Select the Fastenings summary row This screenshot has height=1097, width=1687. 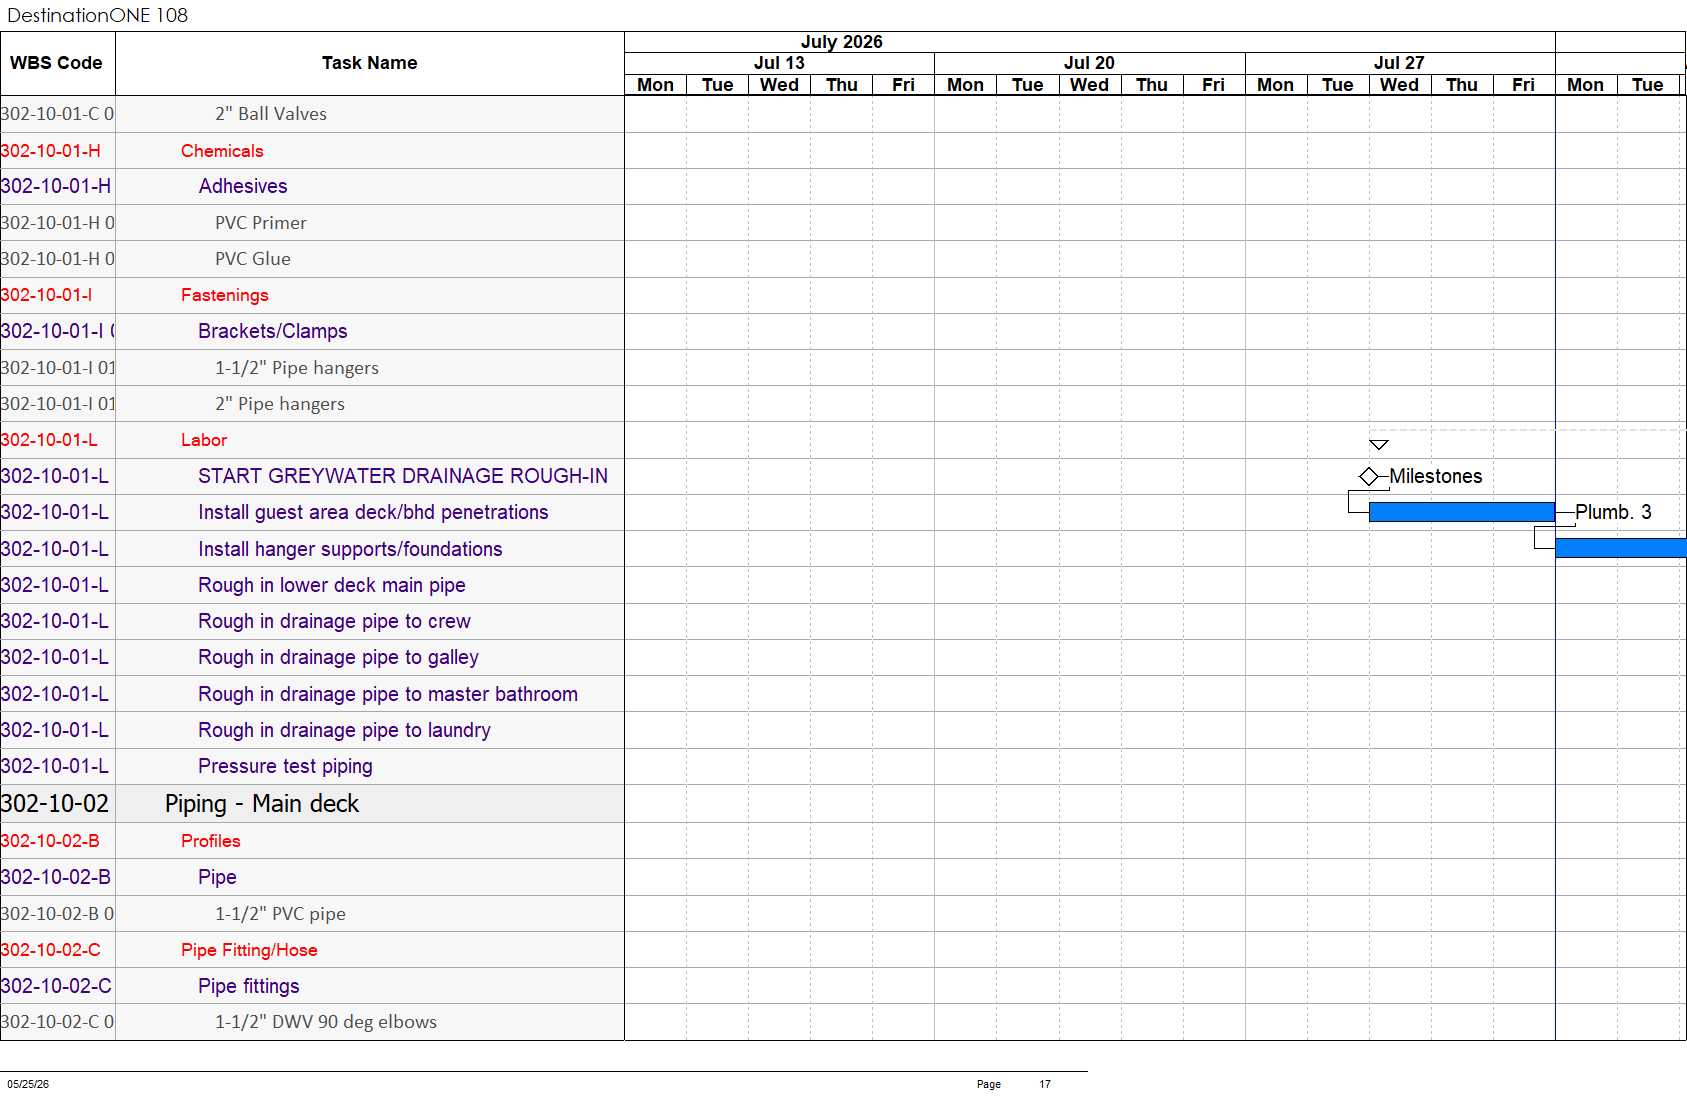pos(312,295)
